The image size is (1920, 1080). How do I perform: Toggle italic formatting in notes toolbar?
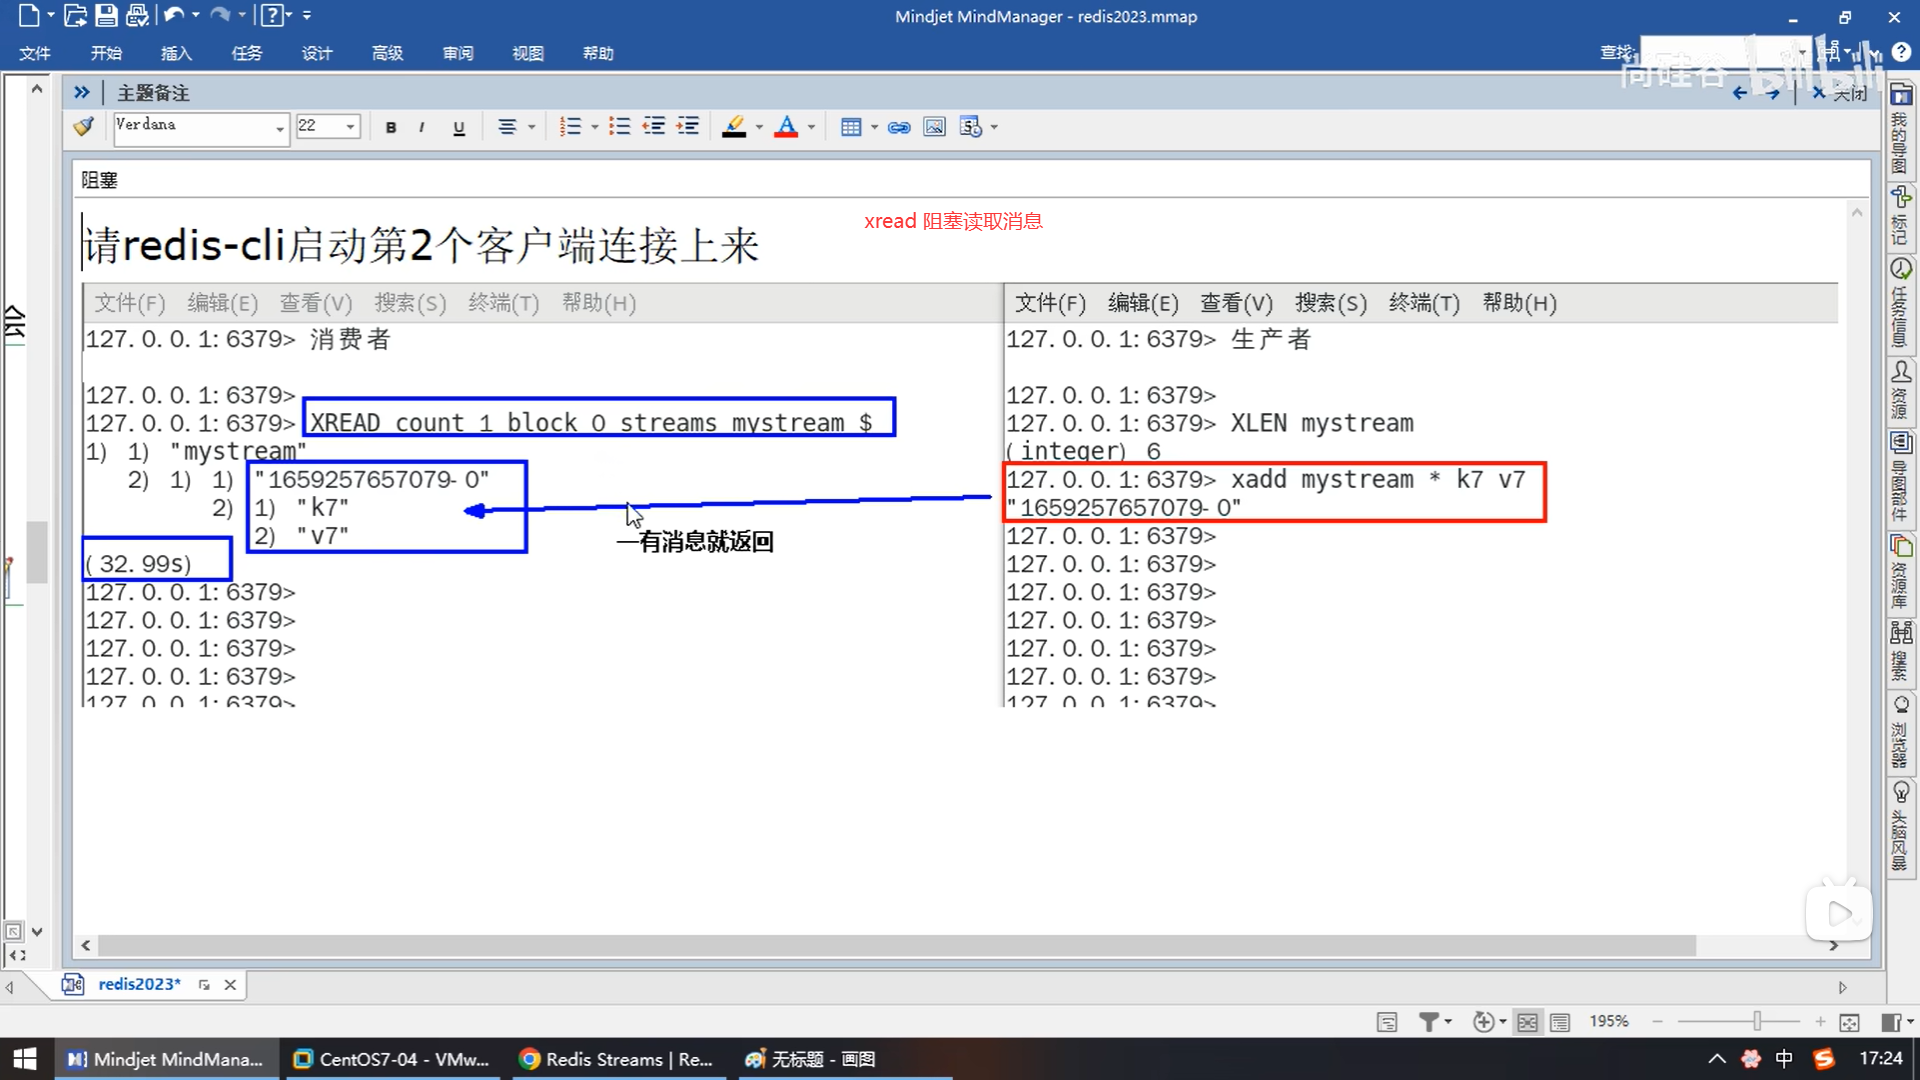pyautogui.click(x=422, y=127)
